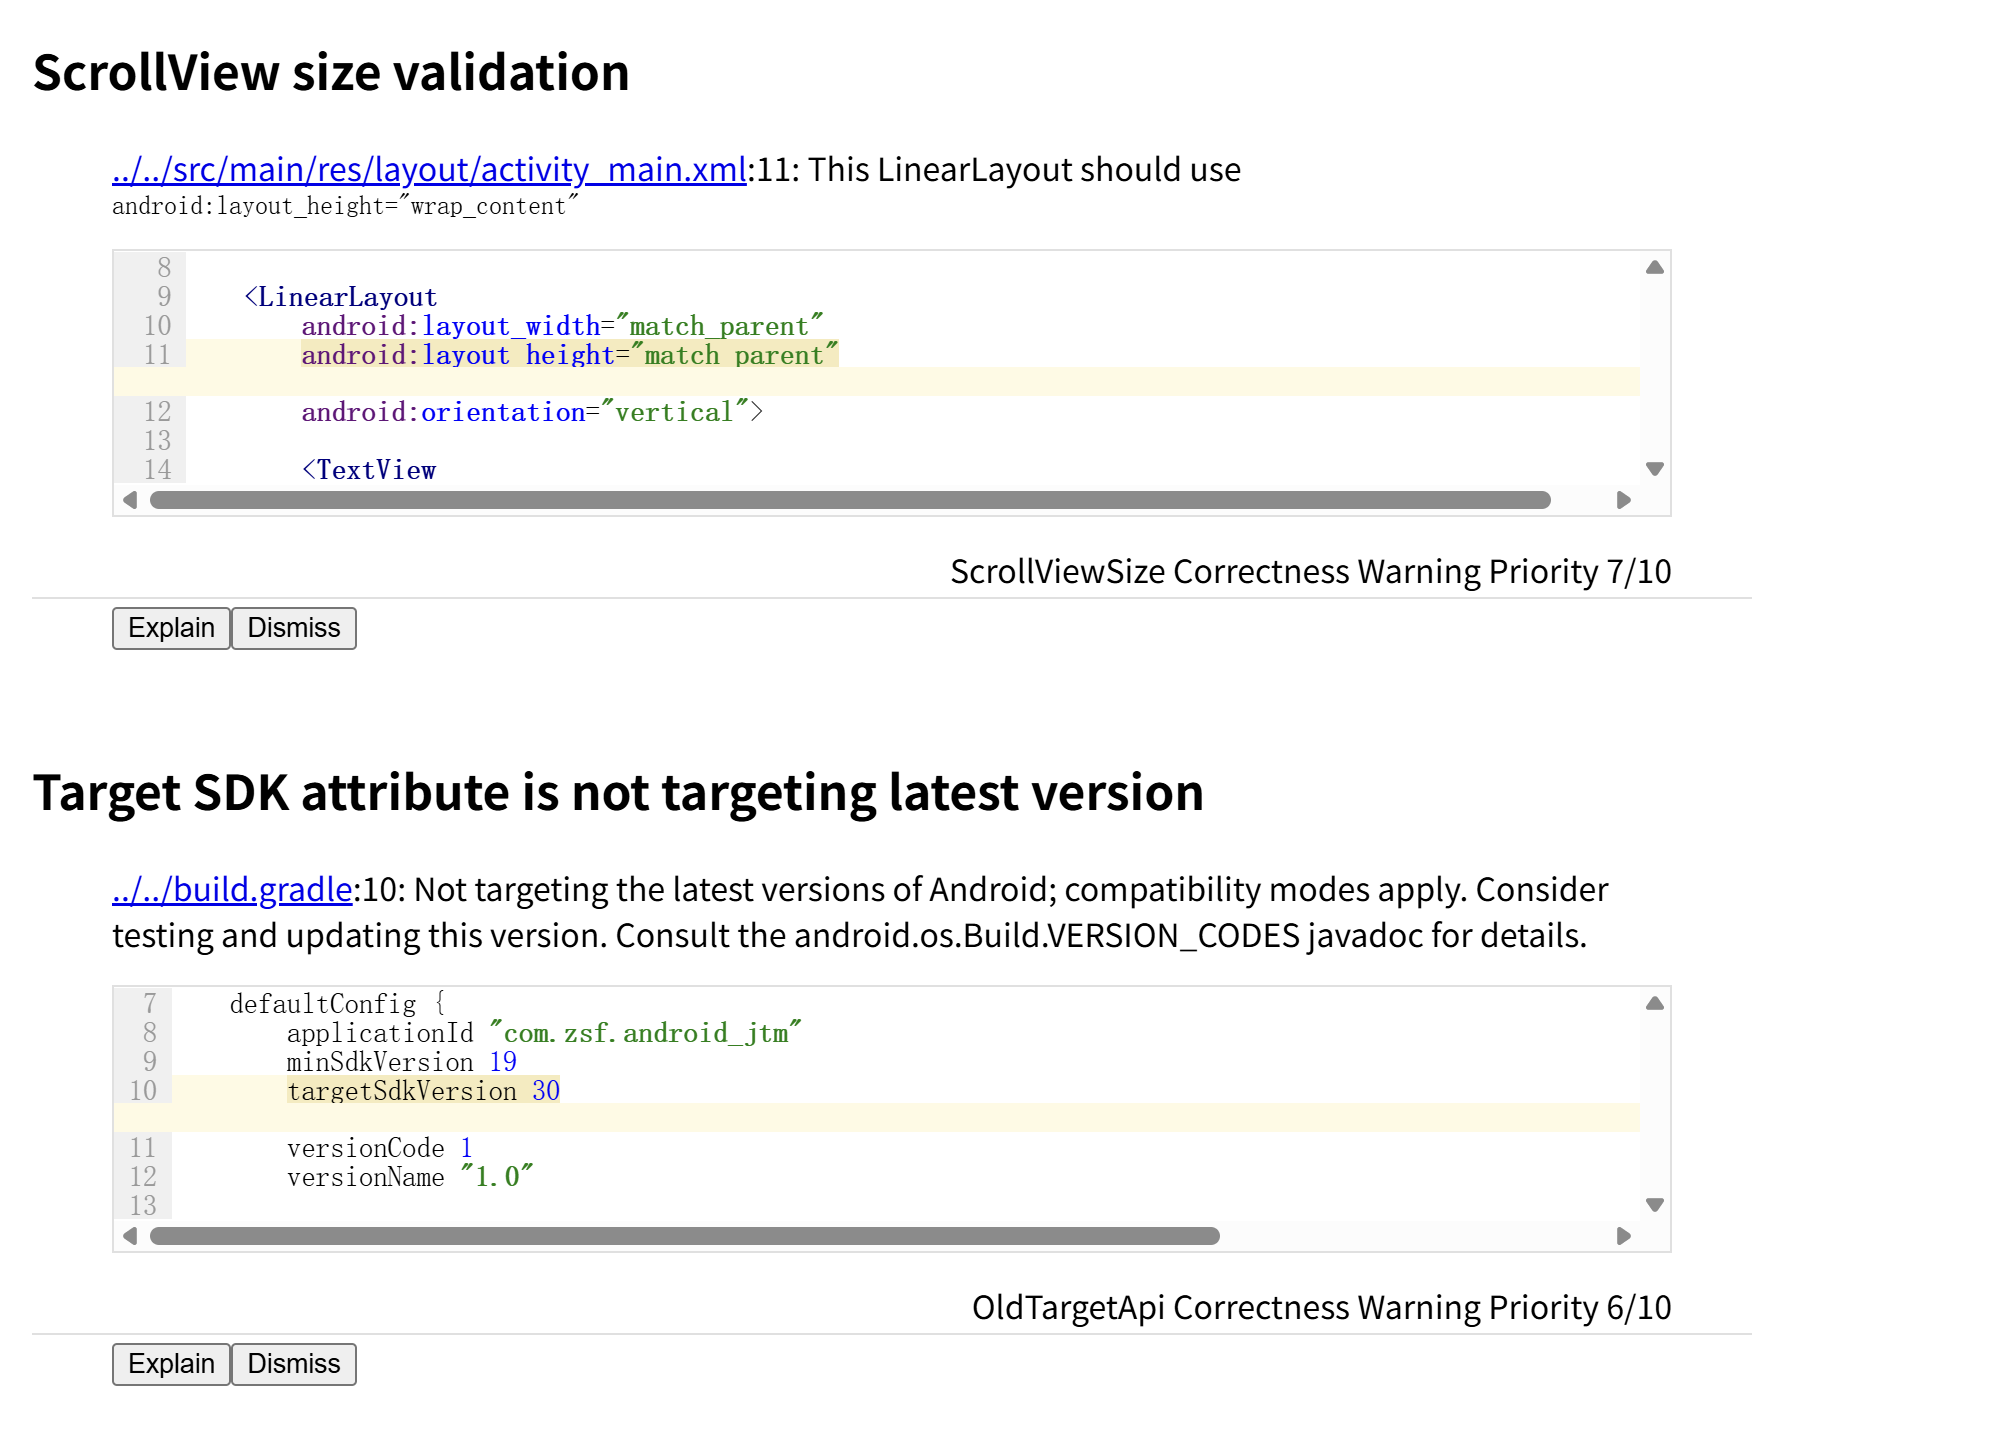This screenshot has height=1442, width=2009.
Task: Open the activity_main.xml file link
Action: coord(429,170)
